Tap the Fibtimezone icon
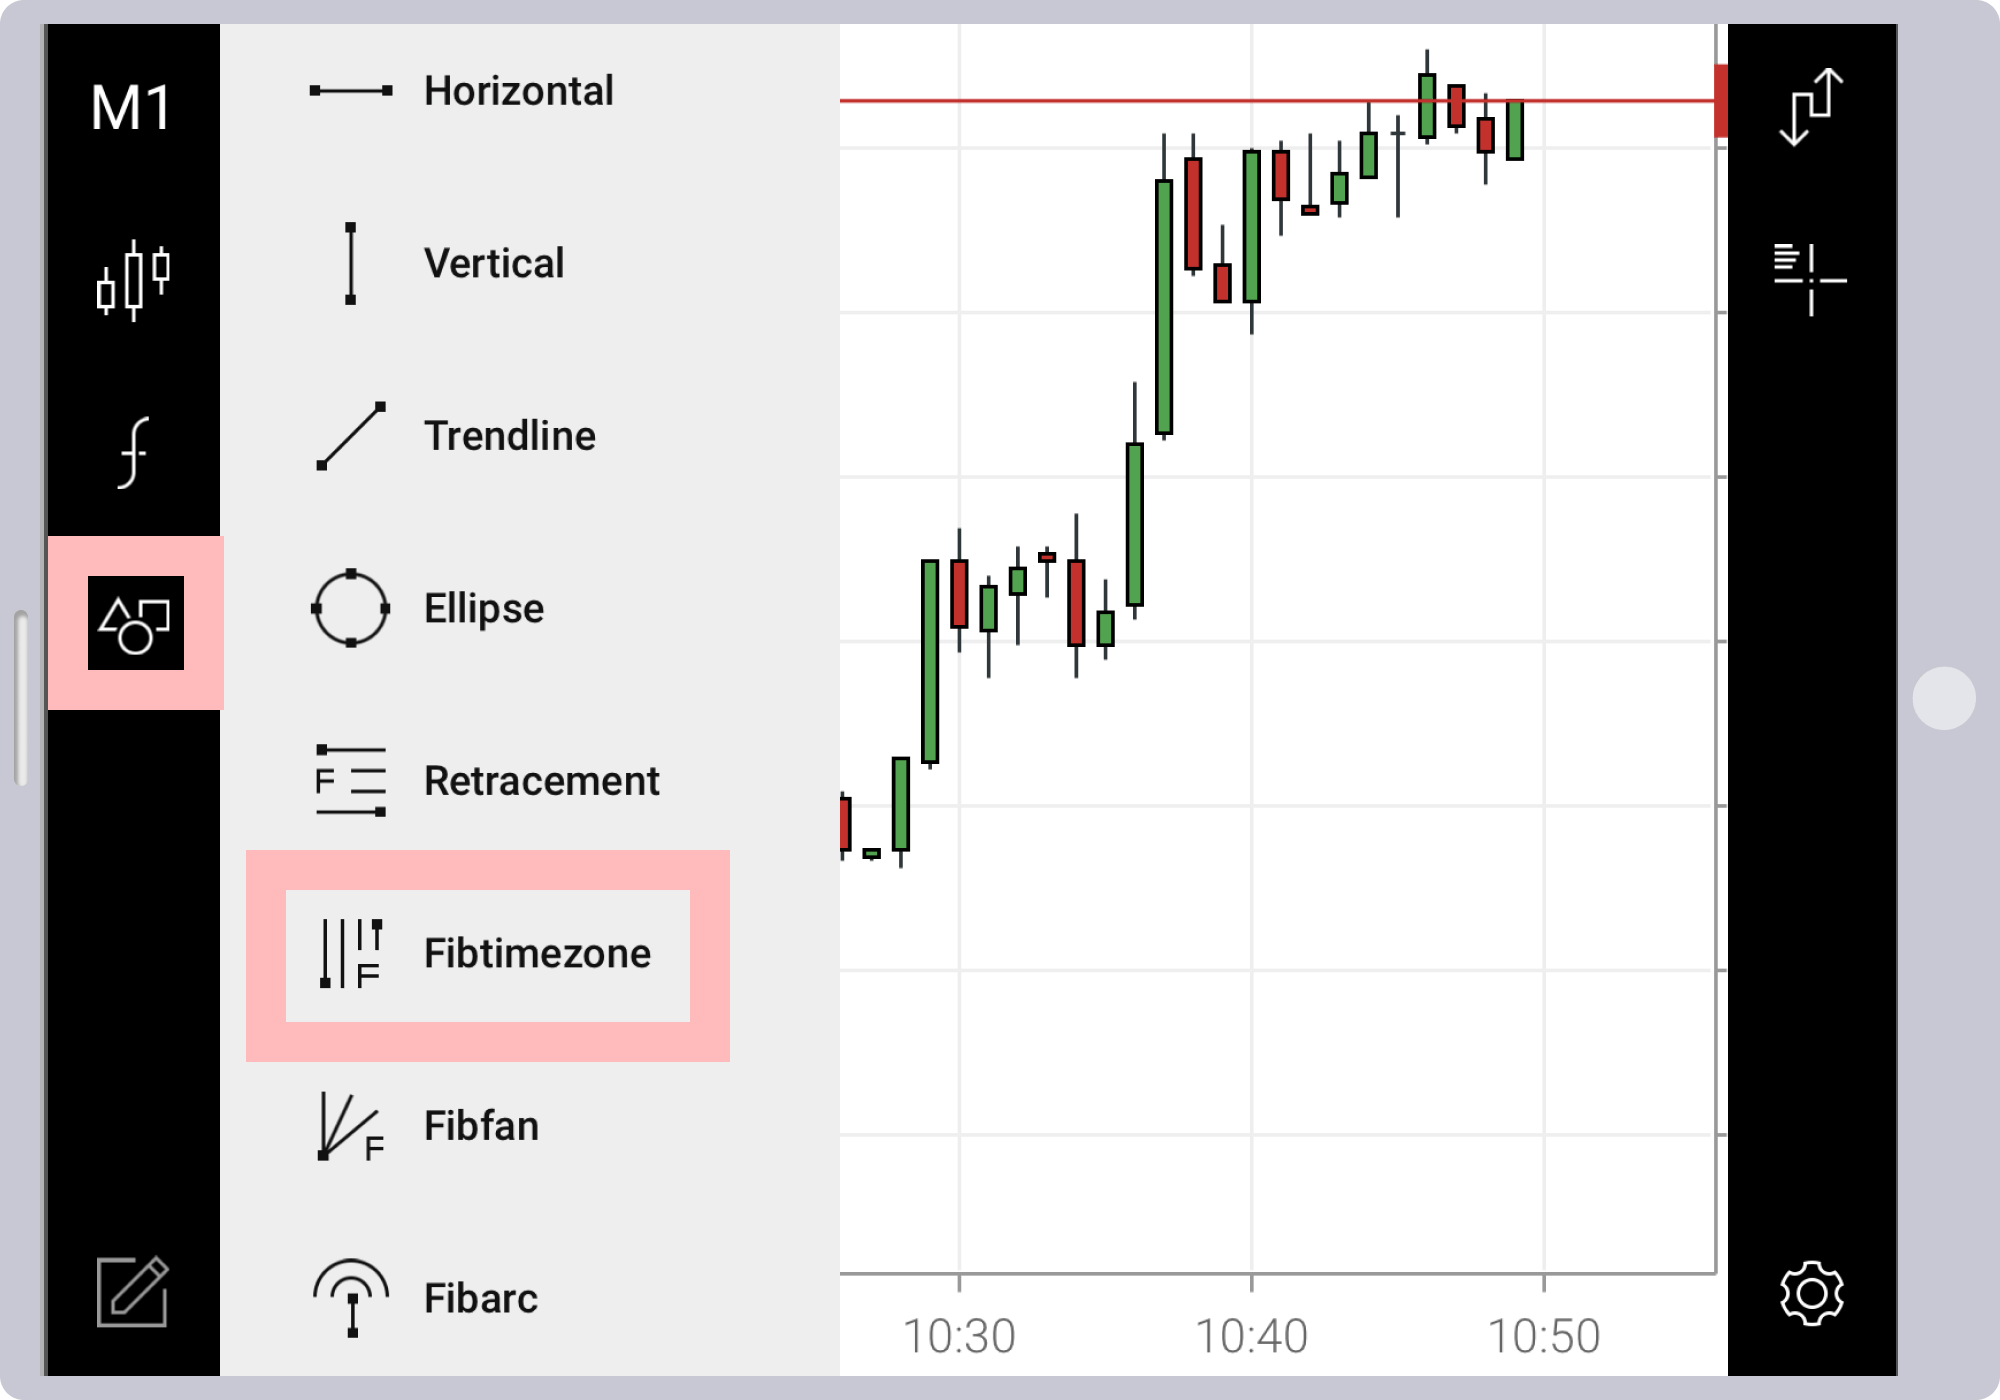The height and width of the screenshot is (1400, 2000). coord(351,954)
